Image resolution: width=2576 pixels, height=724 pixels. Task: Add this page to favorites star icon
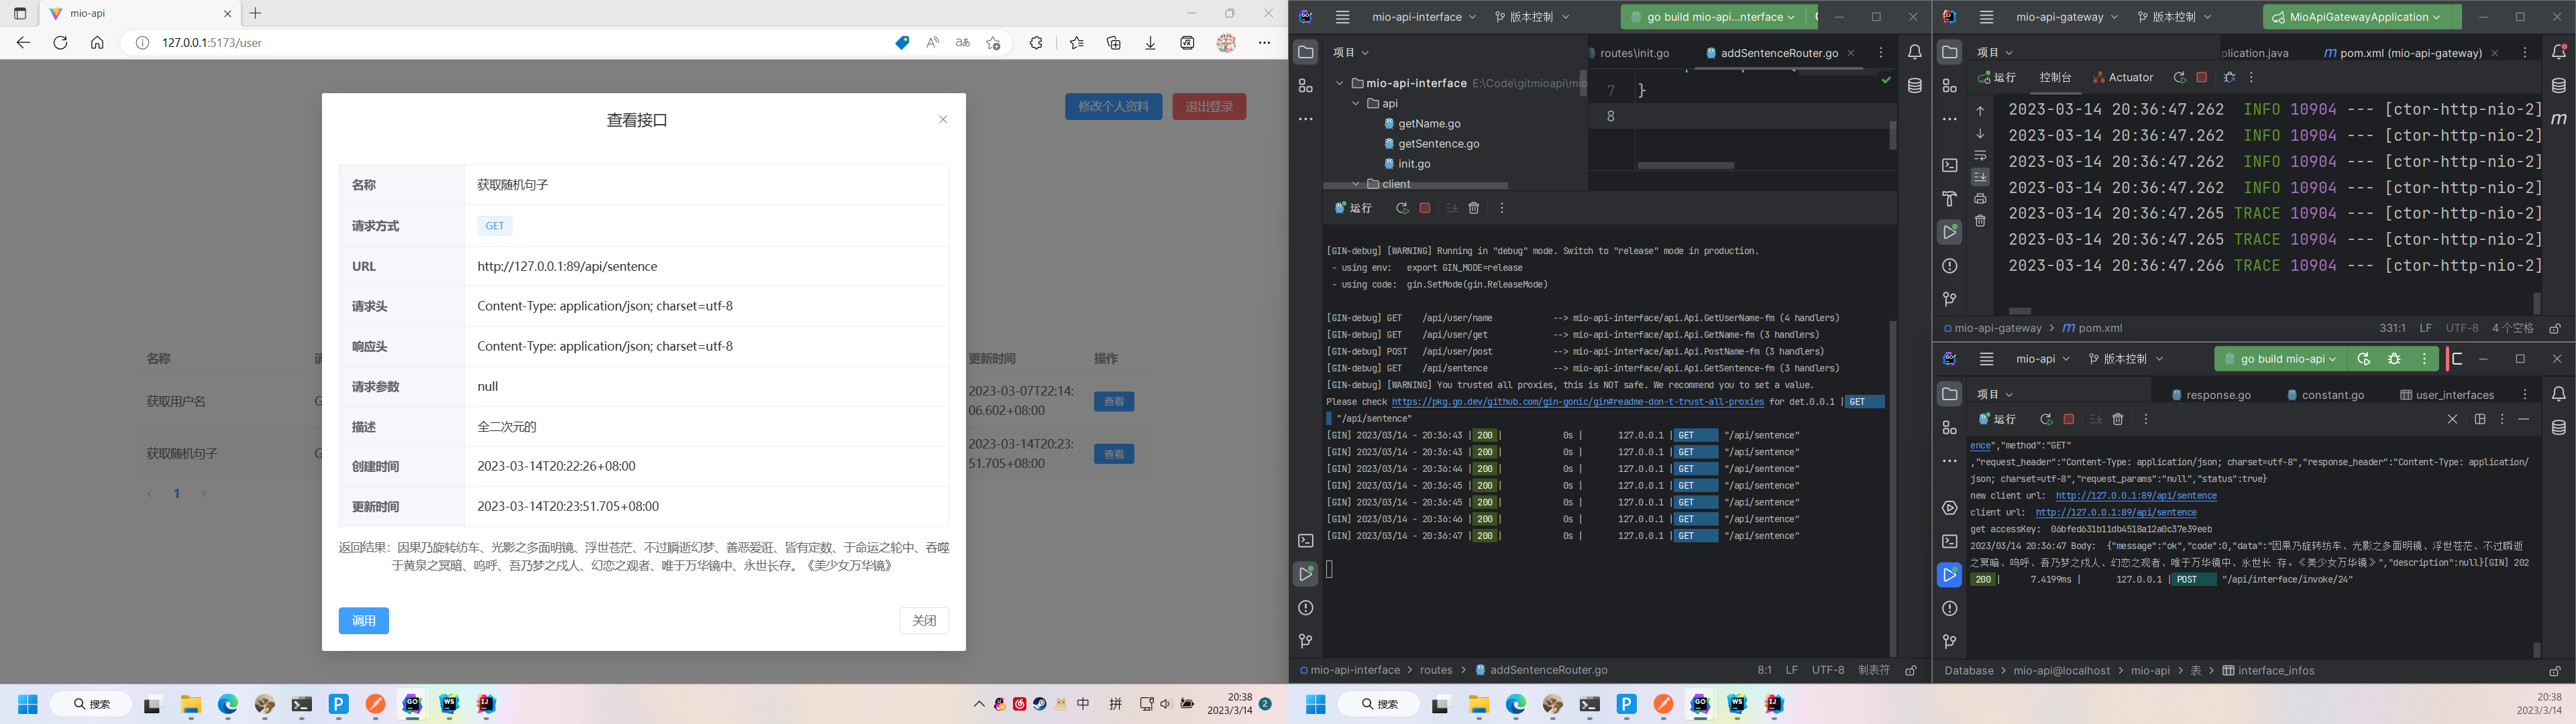coord(993,43)
